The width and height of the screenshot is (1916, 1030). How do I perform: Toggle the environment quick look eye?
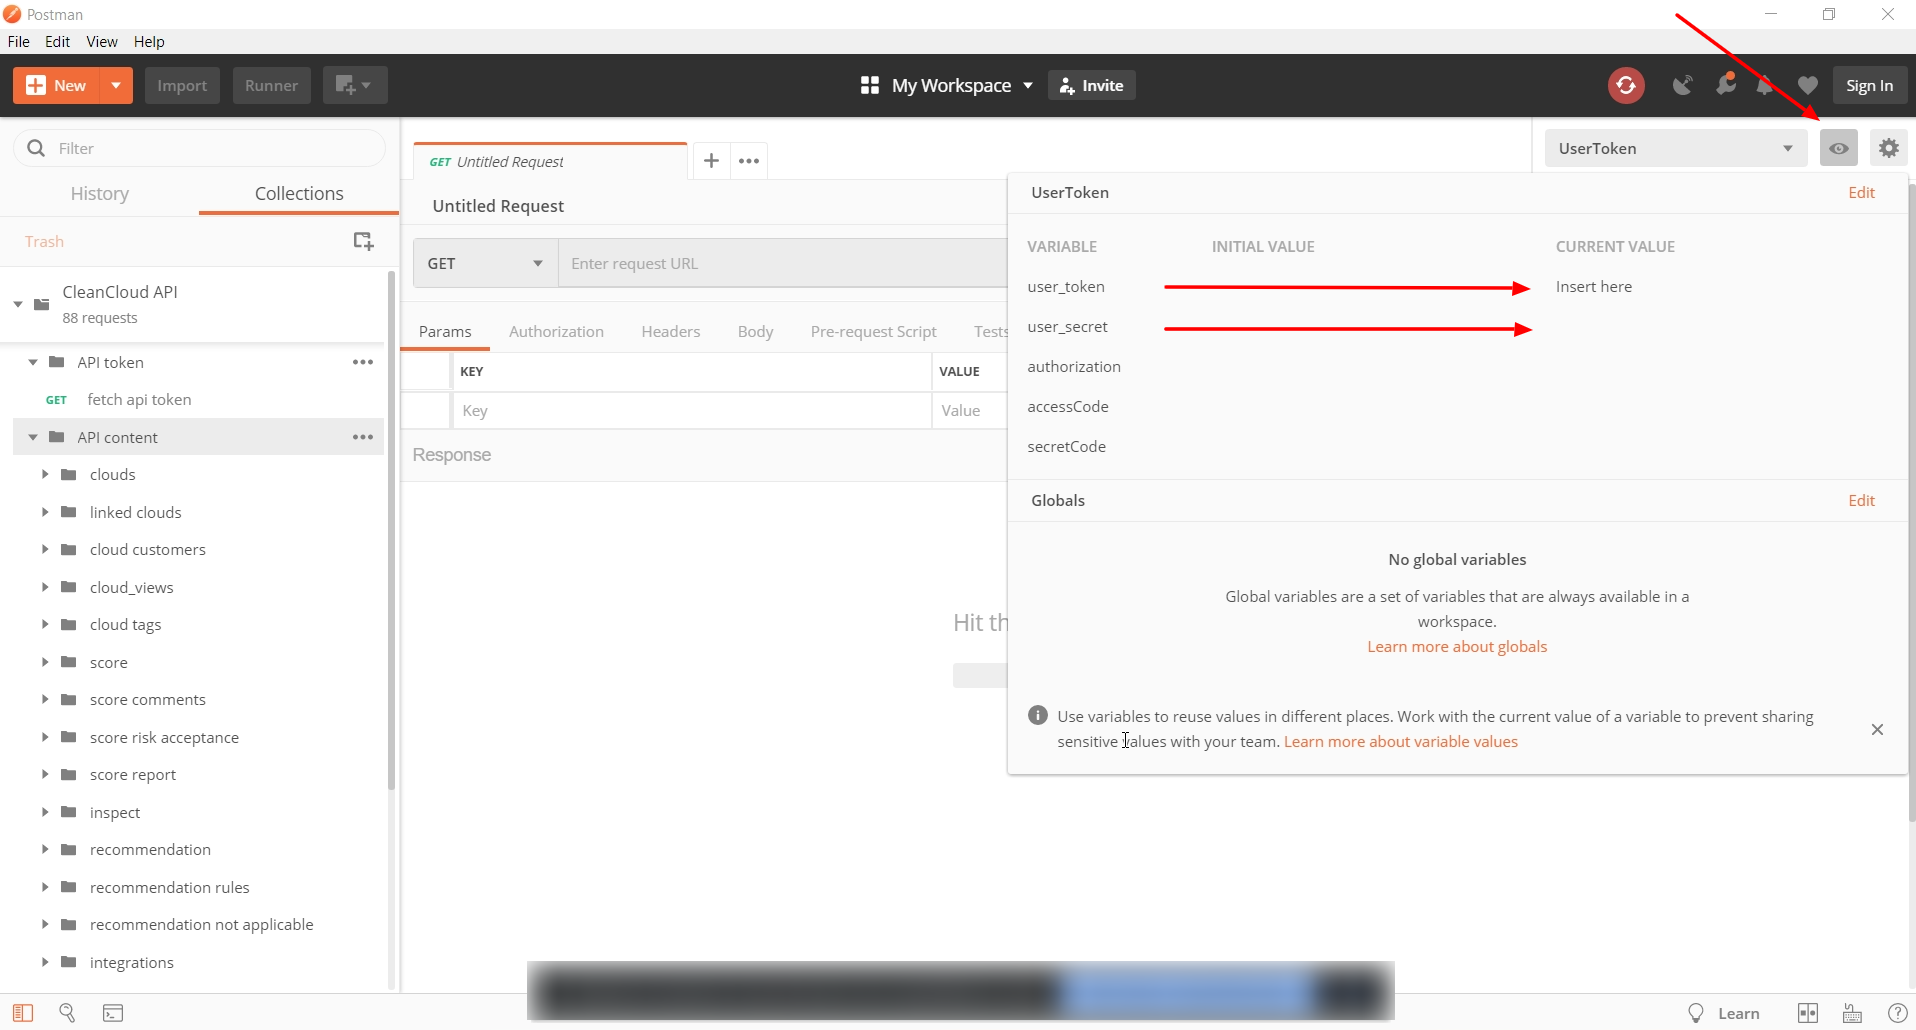coord(1839,147)
